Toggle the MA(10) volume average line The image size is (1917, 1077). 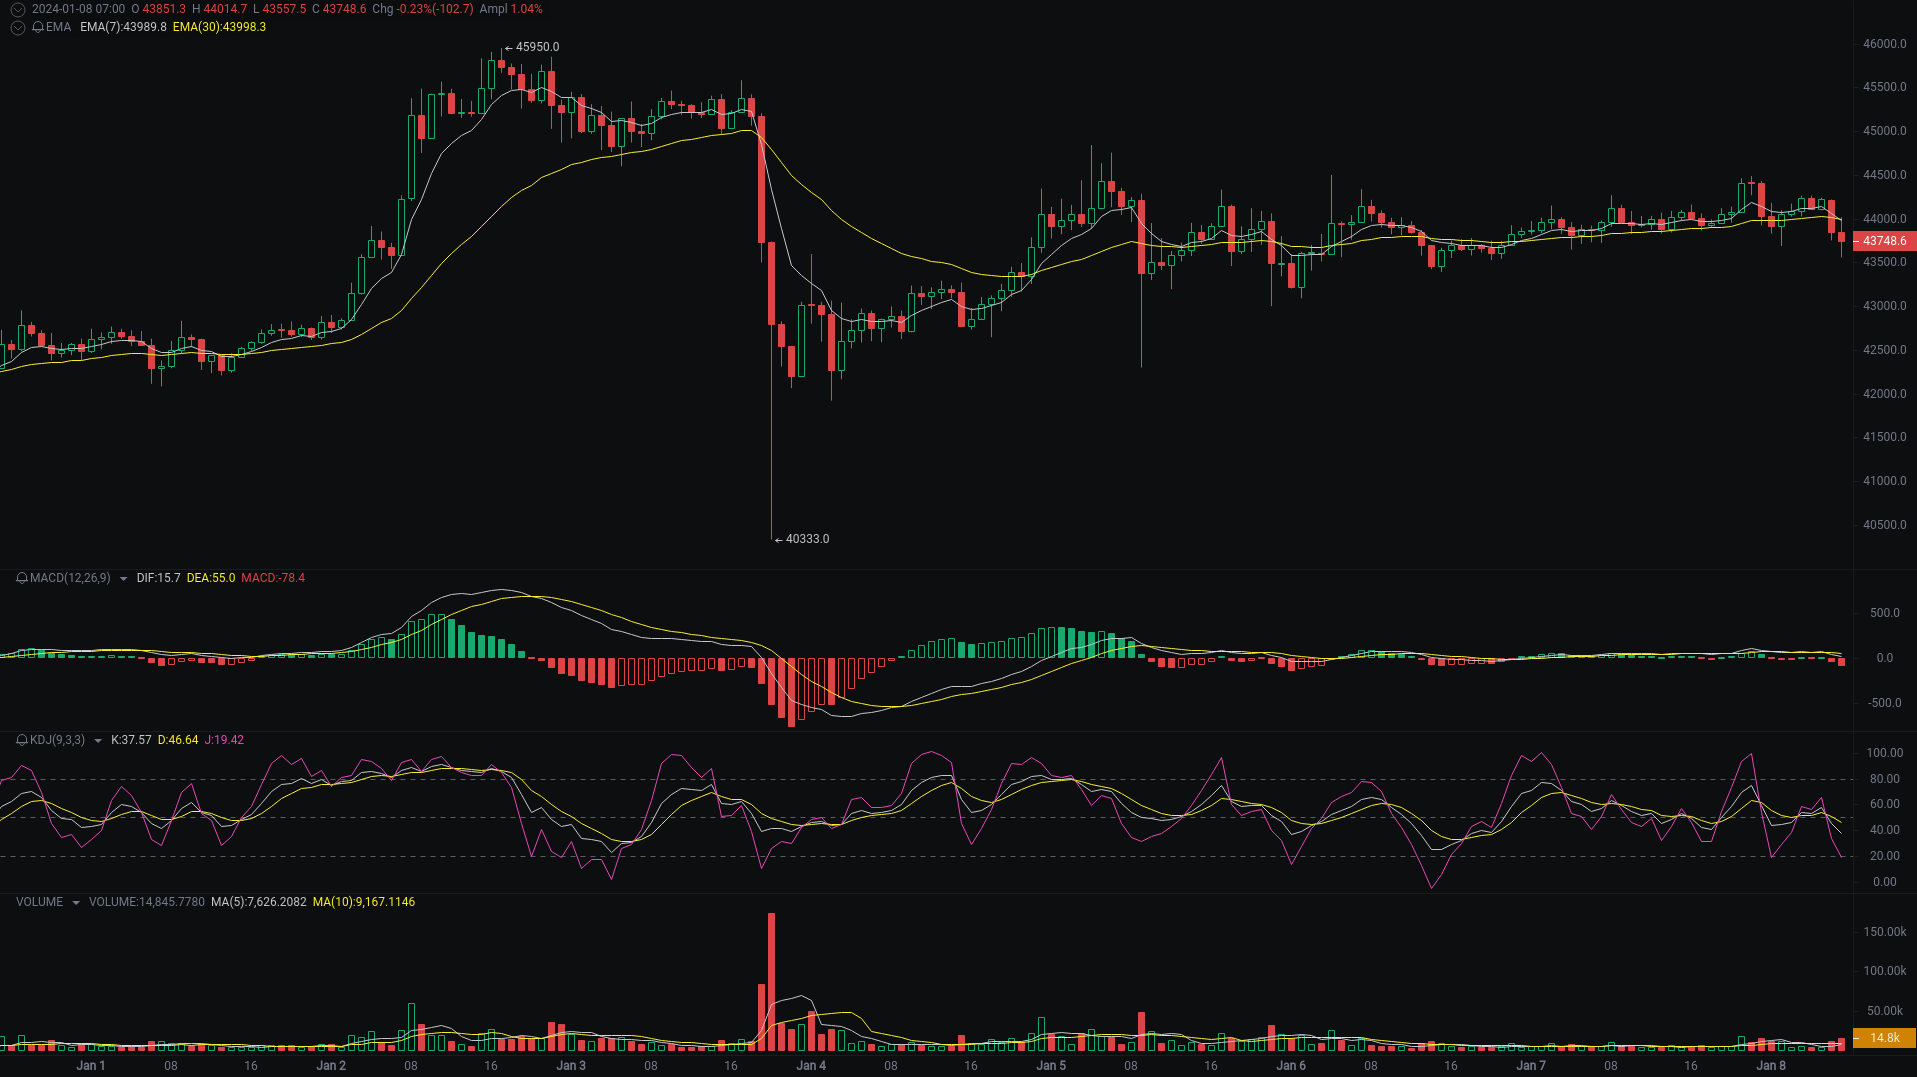pos(364,902)
